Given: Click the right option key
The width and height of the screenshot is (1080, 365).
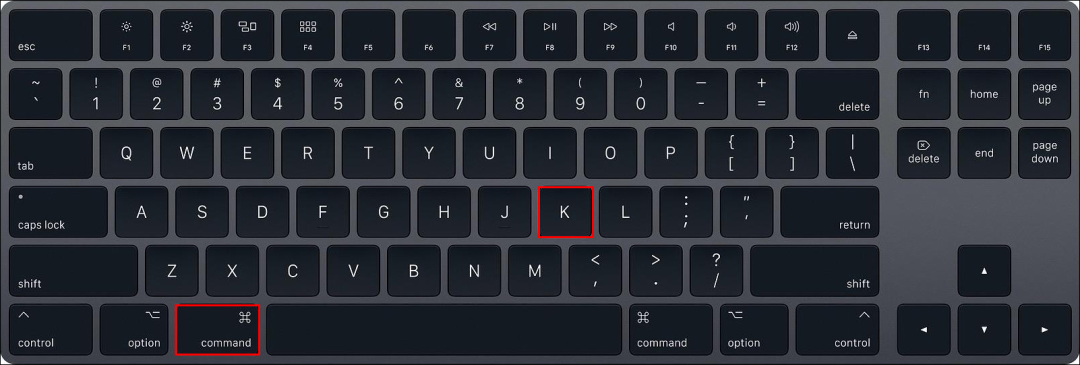Looking at the screenshot, I should [x=754, y=330].
